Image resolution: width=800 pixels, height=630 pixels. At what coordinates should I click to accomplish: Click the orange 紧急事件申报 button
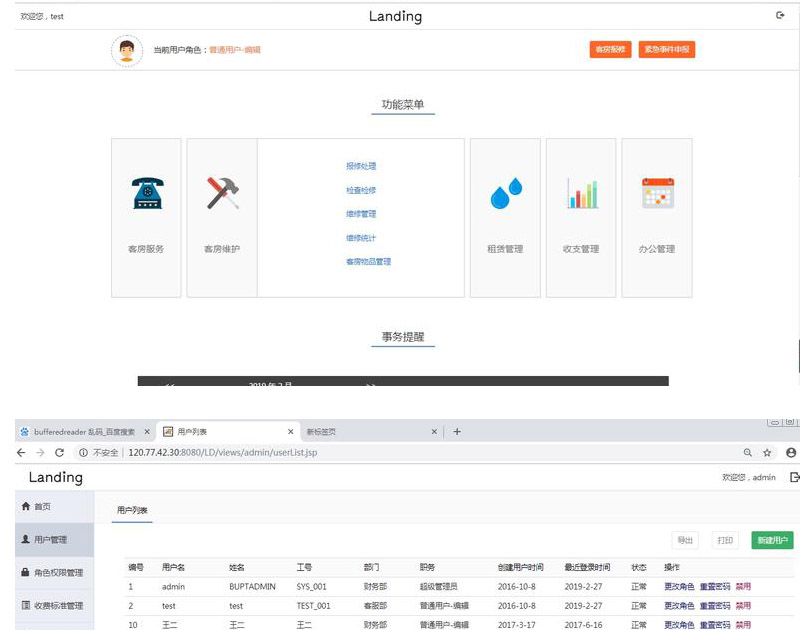666,49
